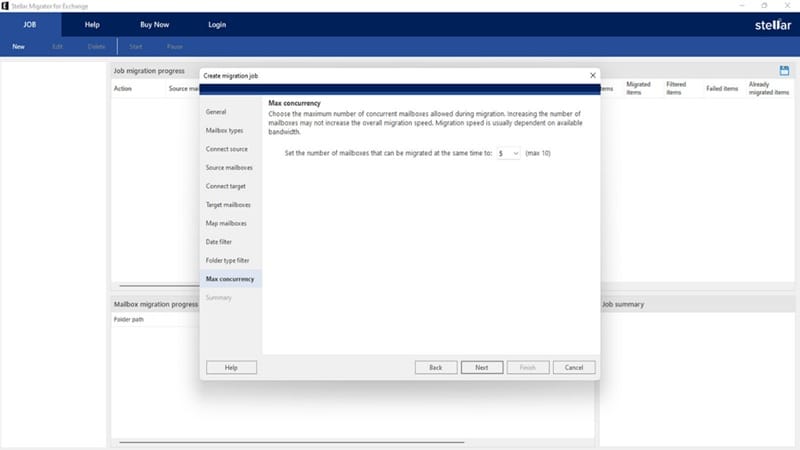The height and width of the screenshot is (450, 800).
Task: Click the mailbox progress horizontal scrollbar
Action: pos(291,442)
